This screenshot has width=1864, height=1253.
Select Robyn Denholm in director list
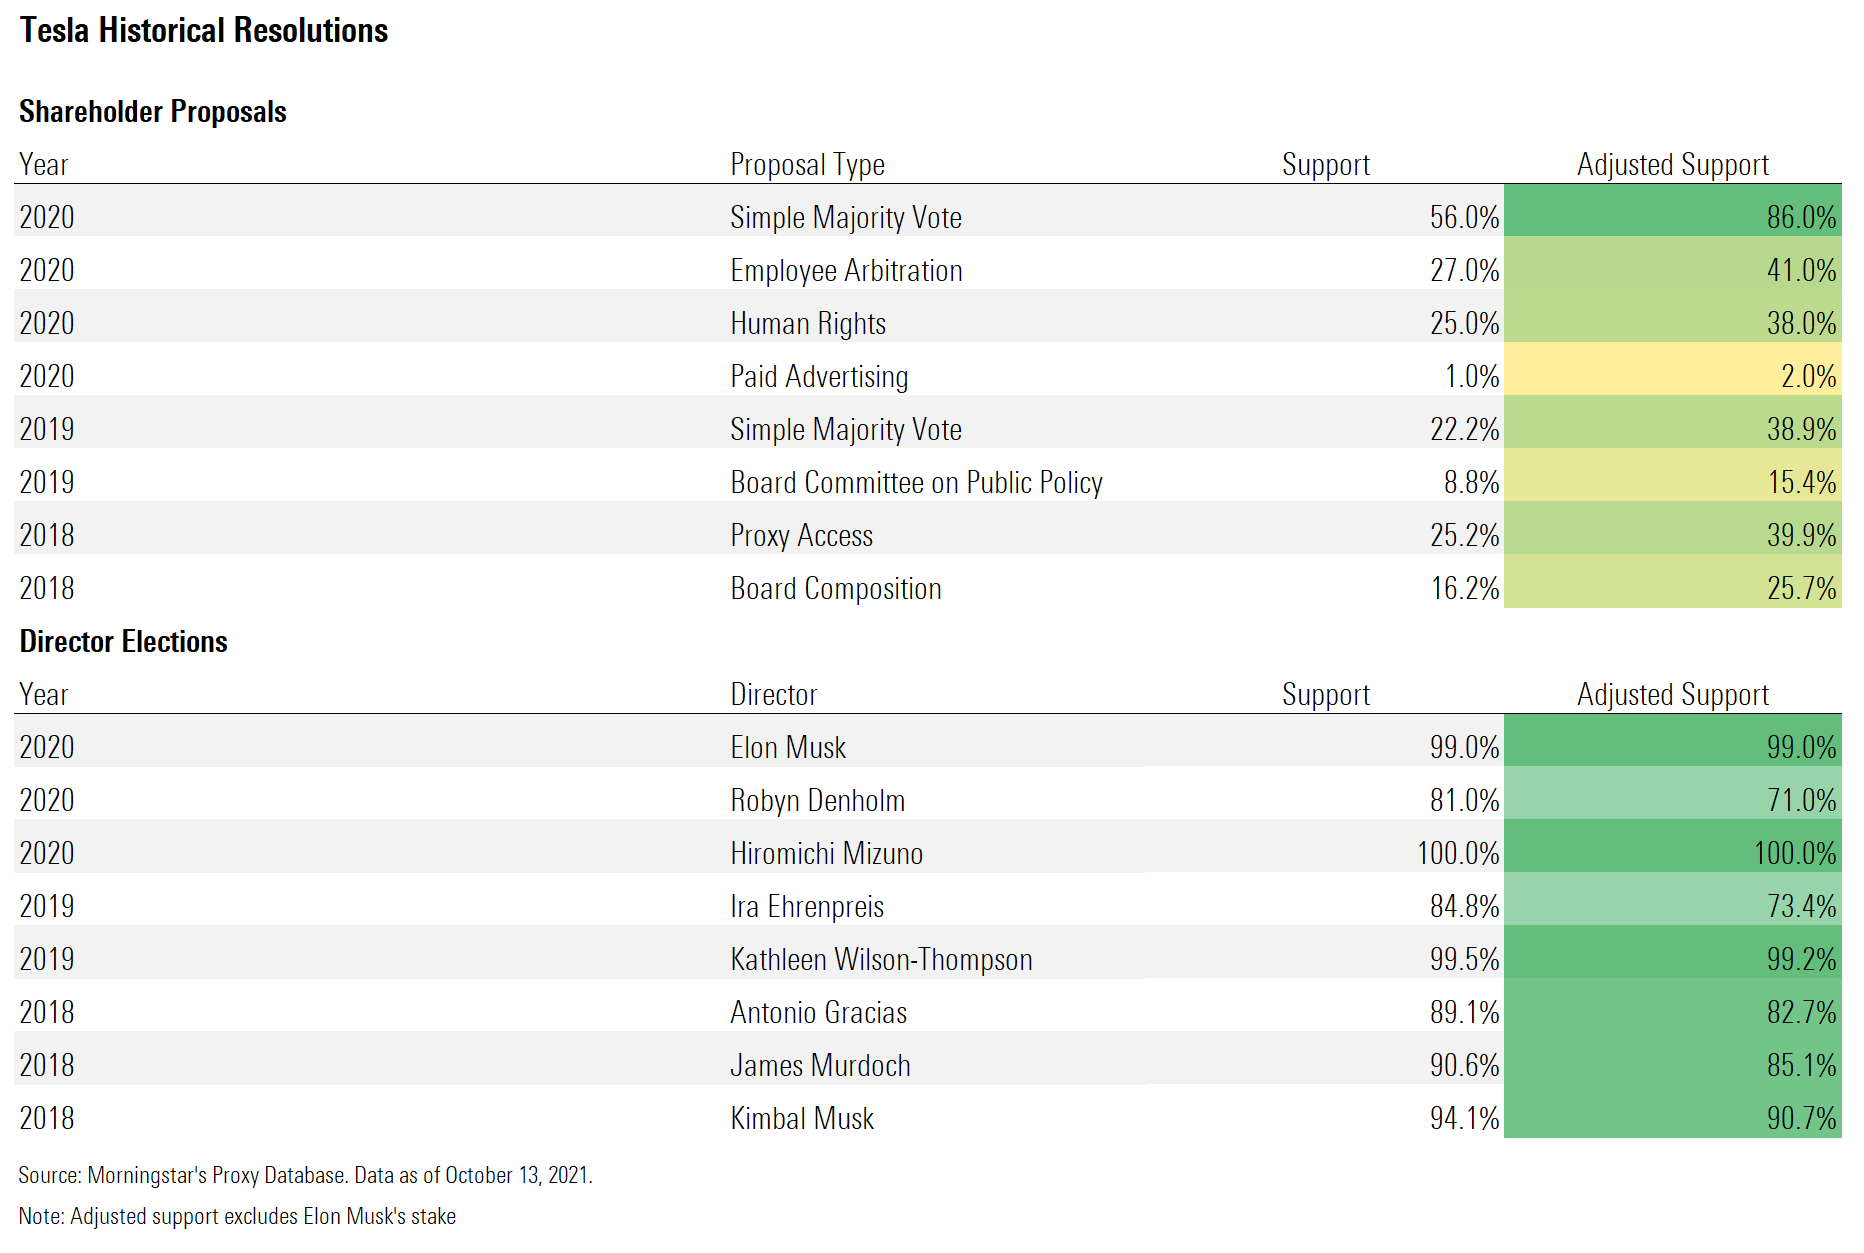pos(817,801)
